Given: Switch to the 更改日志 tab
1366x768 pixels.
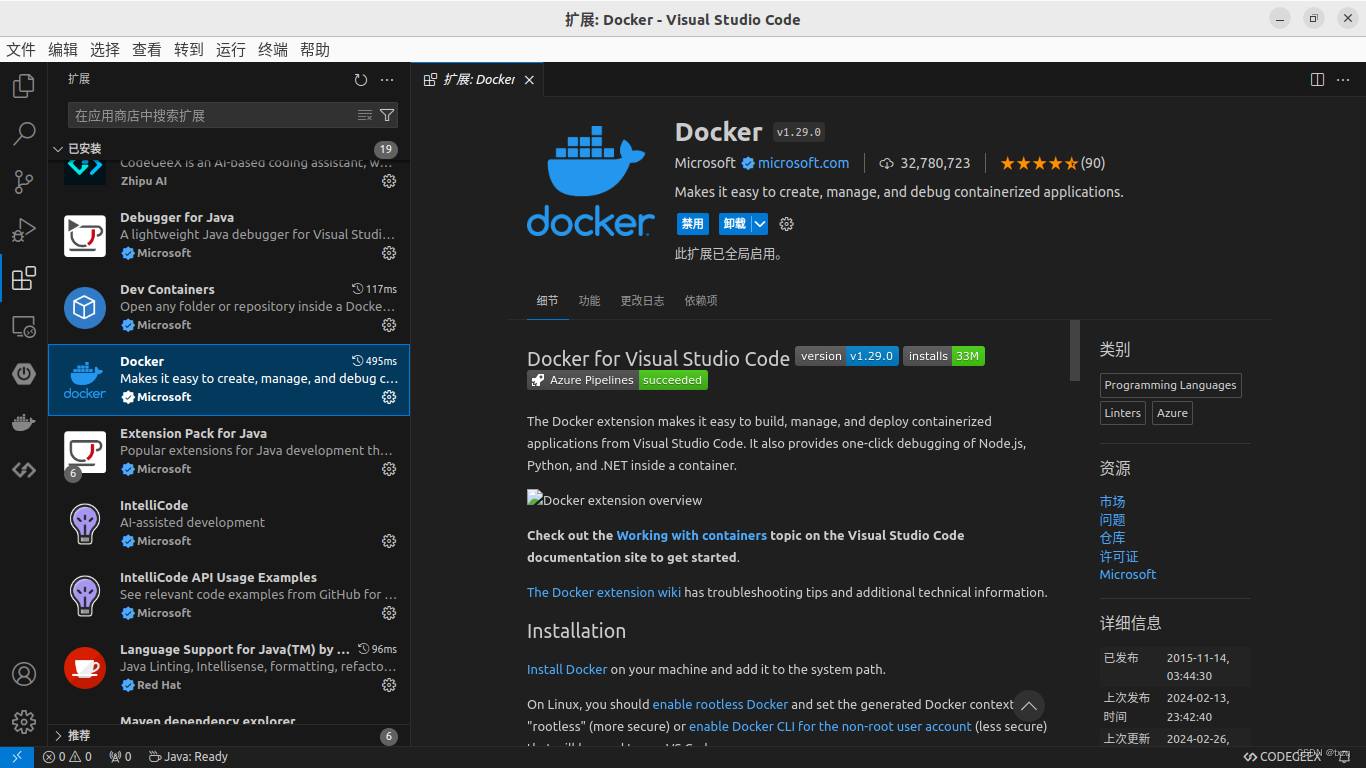Looking at the screenshot, I should (x=642, y=301).
